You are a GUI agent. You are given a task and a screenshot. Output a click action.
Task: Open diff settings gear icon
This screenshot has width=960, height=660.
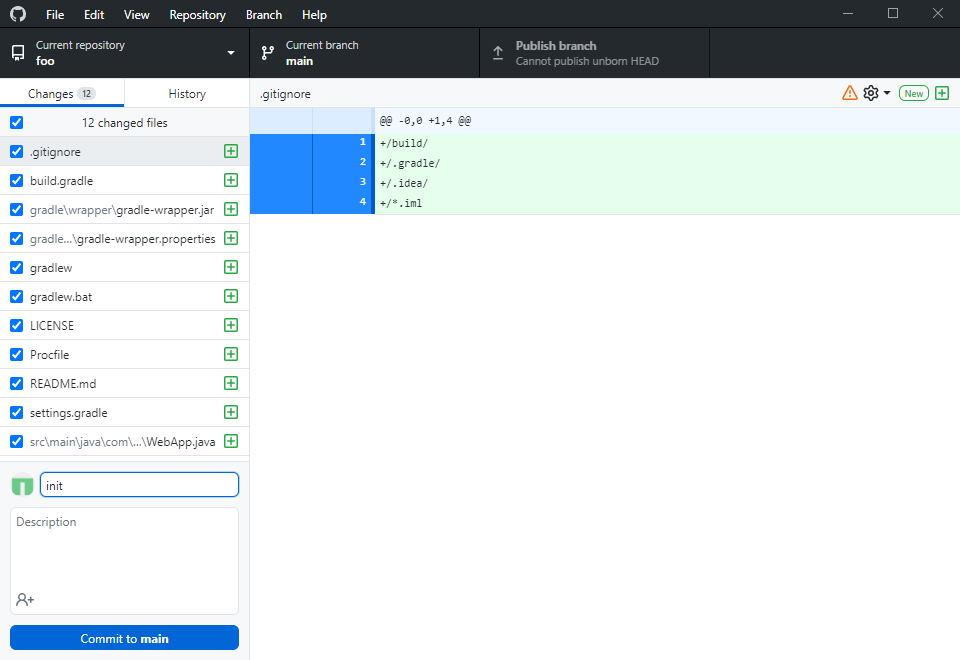point(871,93)
